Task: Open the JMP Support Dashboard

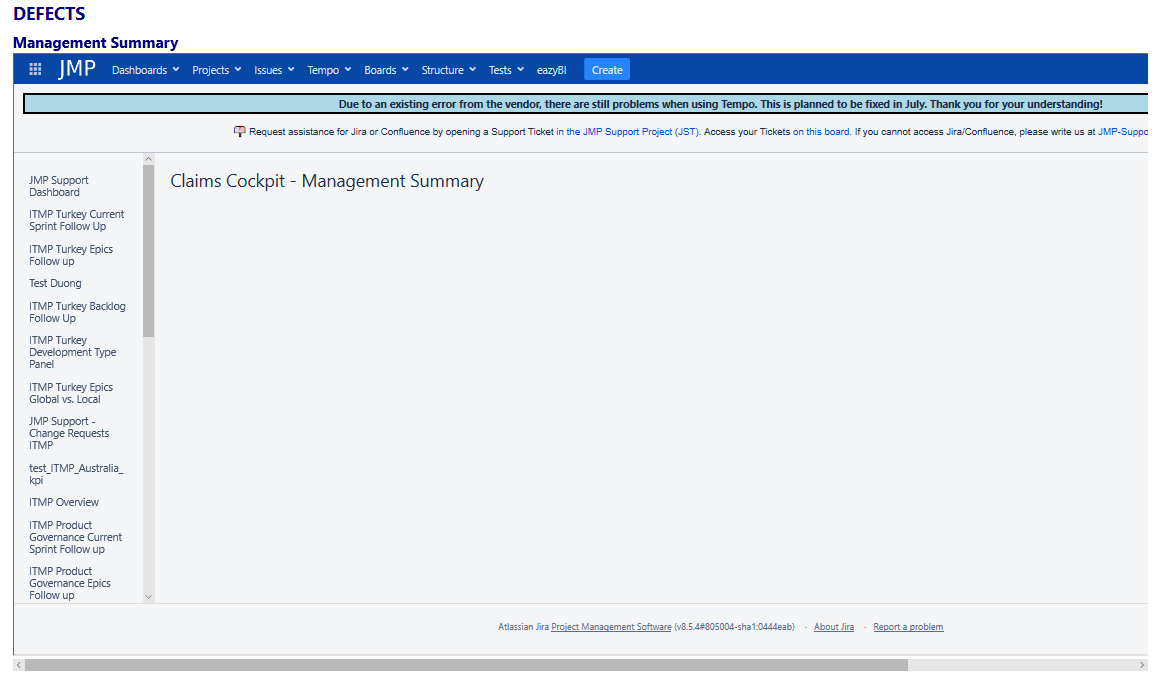Action: point(59,186)
